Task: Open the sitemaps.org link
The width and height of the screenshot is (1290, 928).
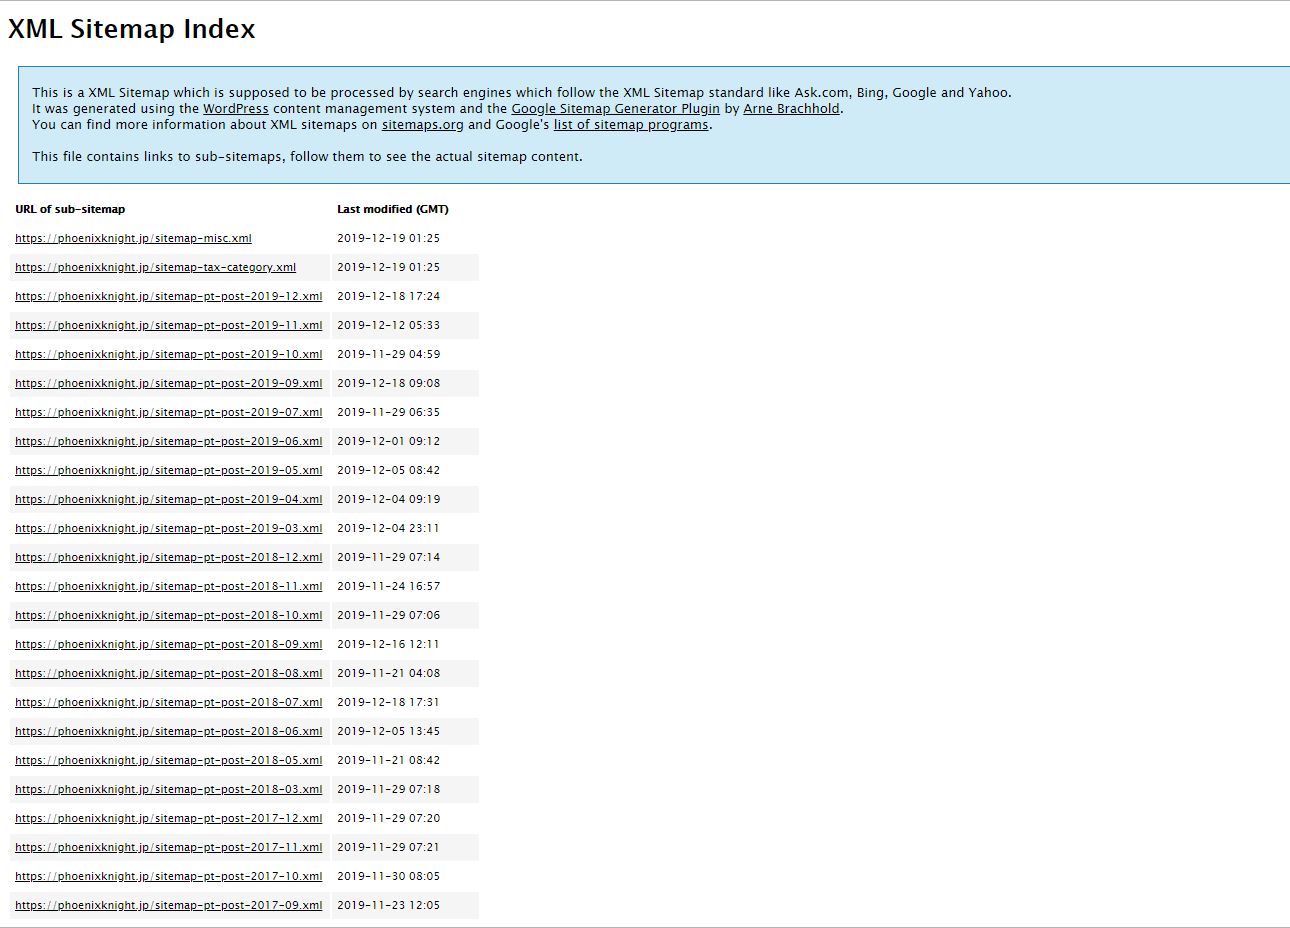Action: 422,125
